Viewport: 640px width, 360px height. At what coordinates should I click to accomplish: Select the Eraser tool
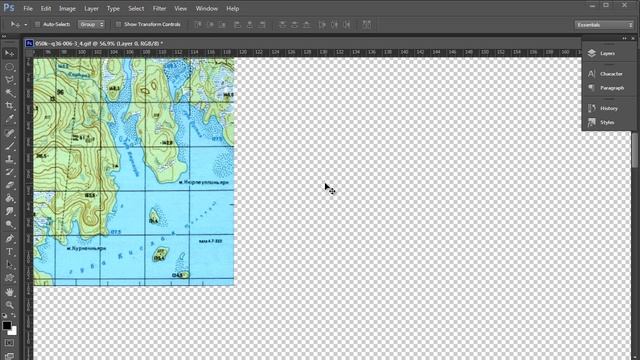pos(9,185)
